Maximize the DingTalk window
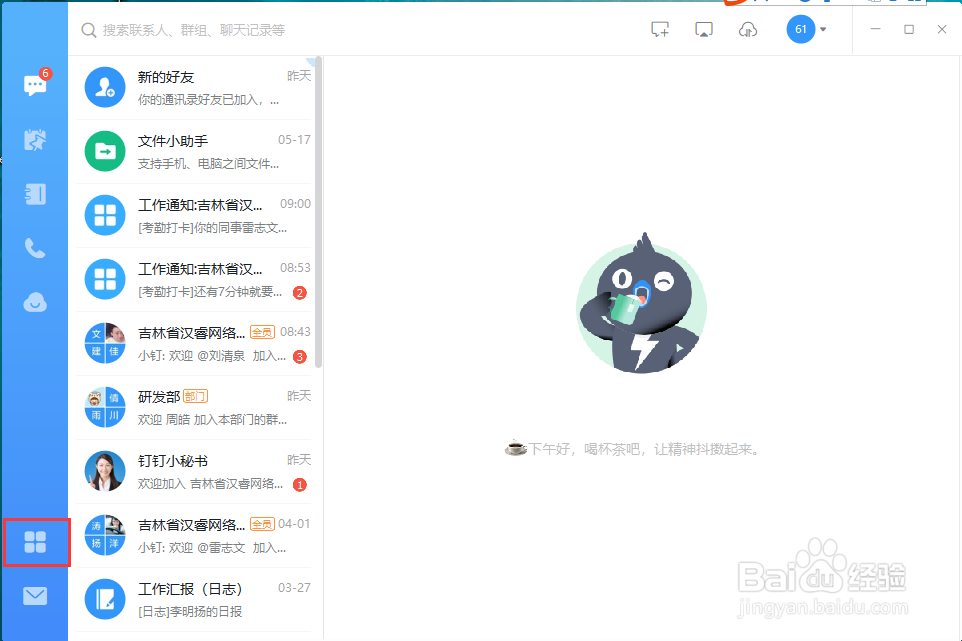The image size is (962, 641). (909, 29)
